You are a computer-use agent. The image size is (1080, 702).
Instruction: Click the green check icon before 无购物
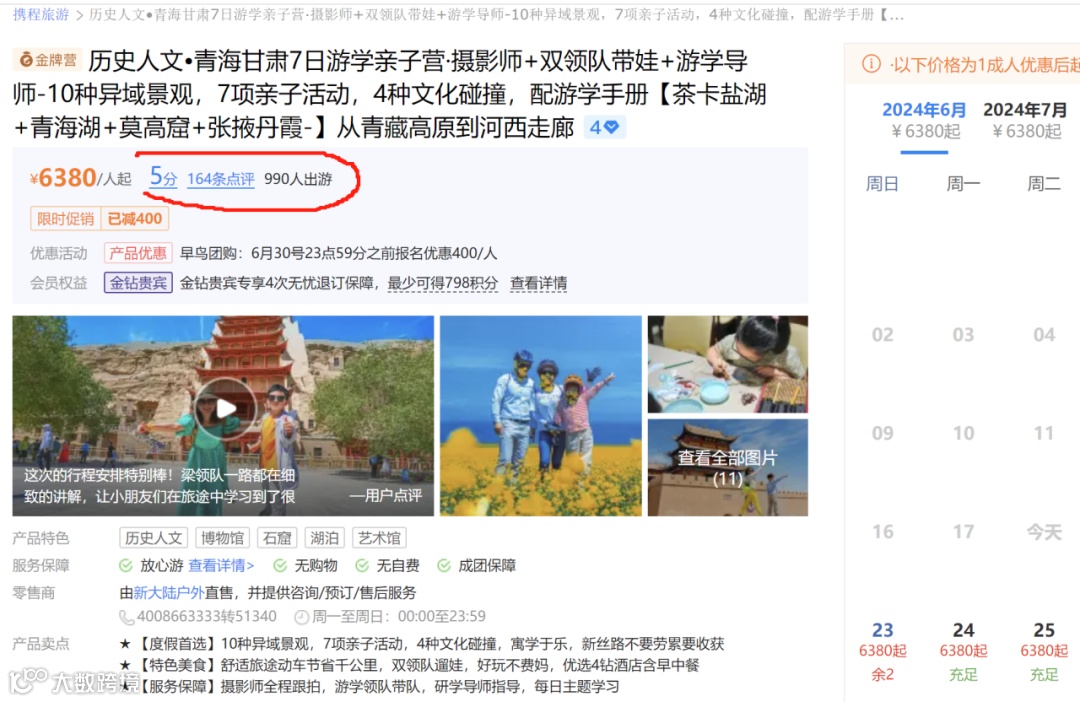tap(280, 566)
